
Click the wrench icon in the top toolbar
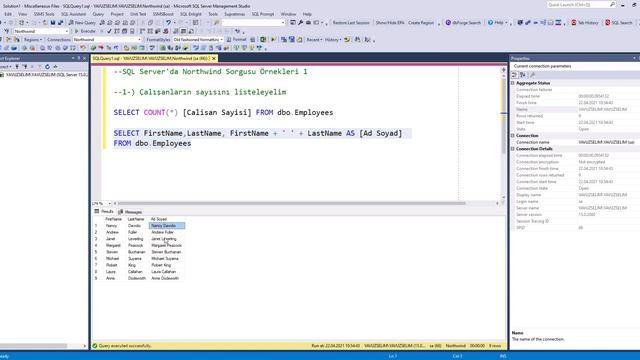point(301,23)
